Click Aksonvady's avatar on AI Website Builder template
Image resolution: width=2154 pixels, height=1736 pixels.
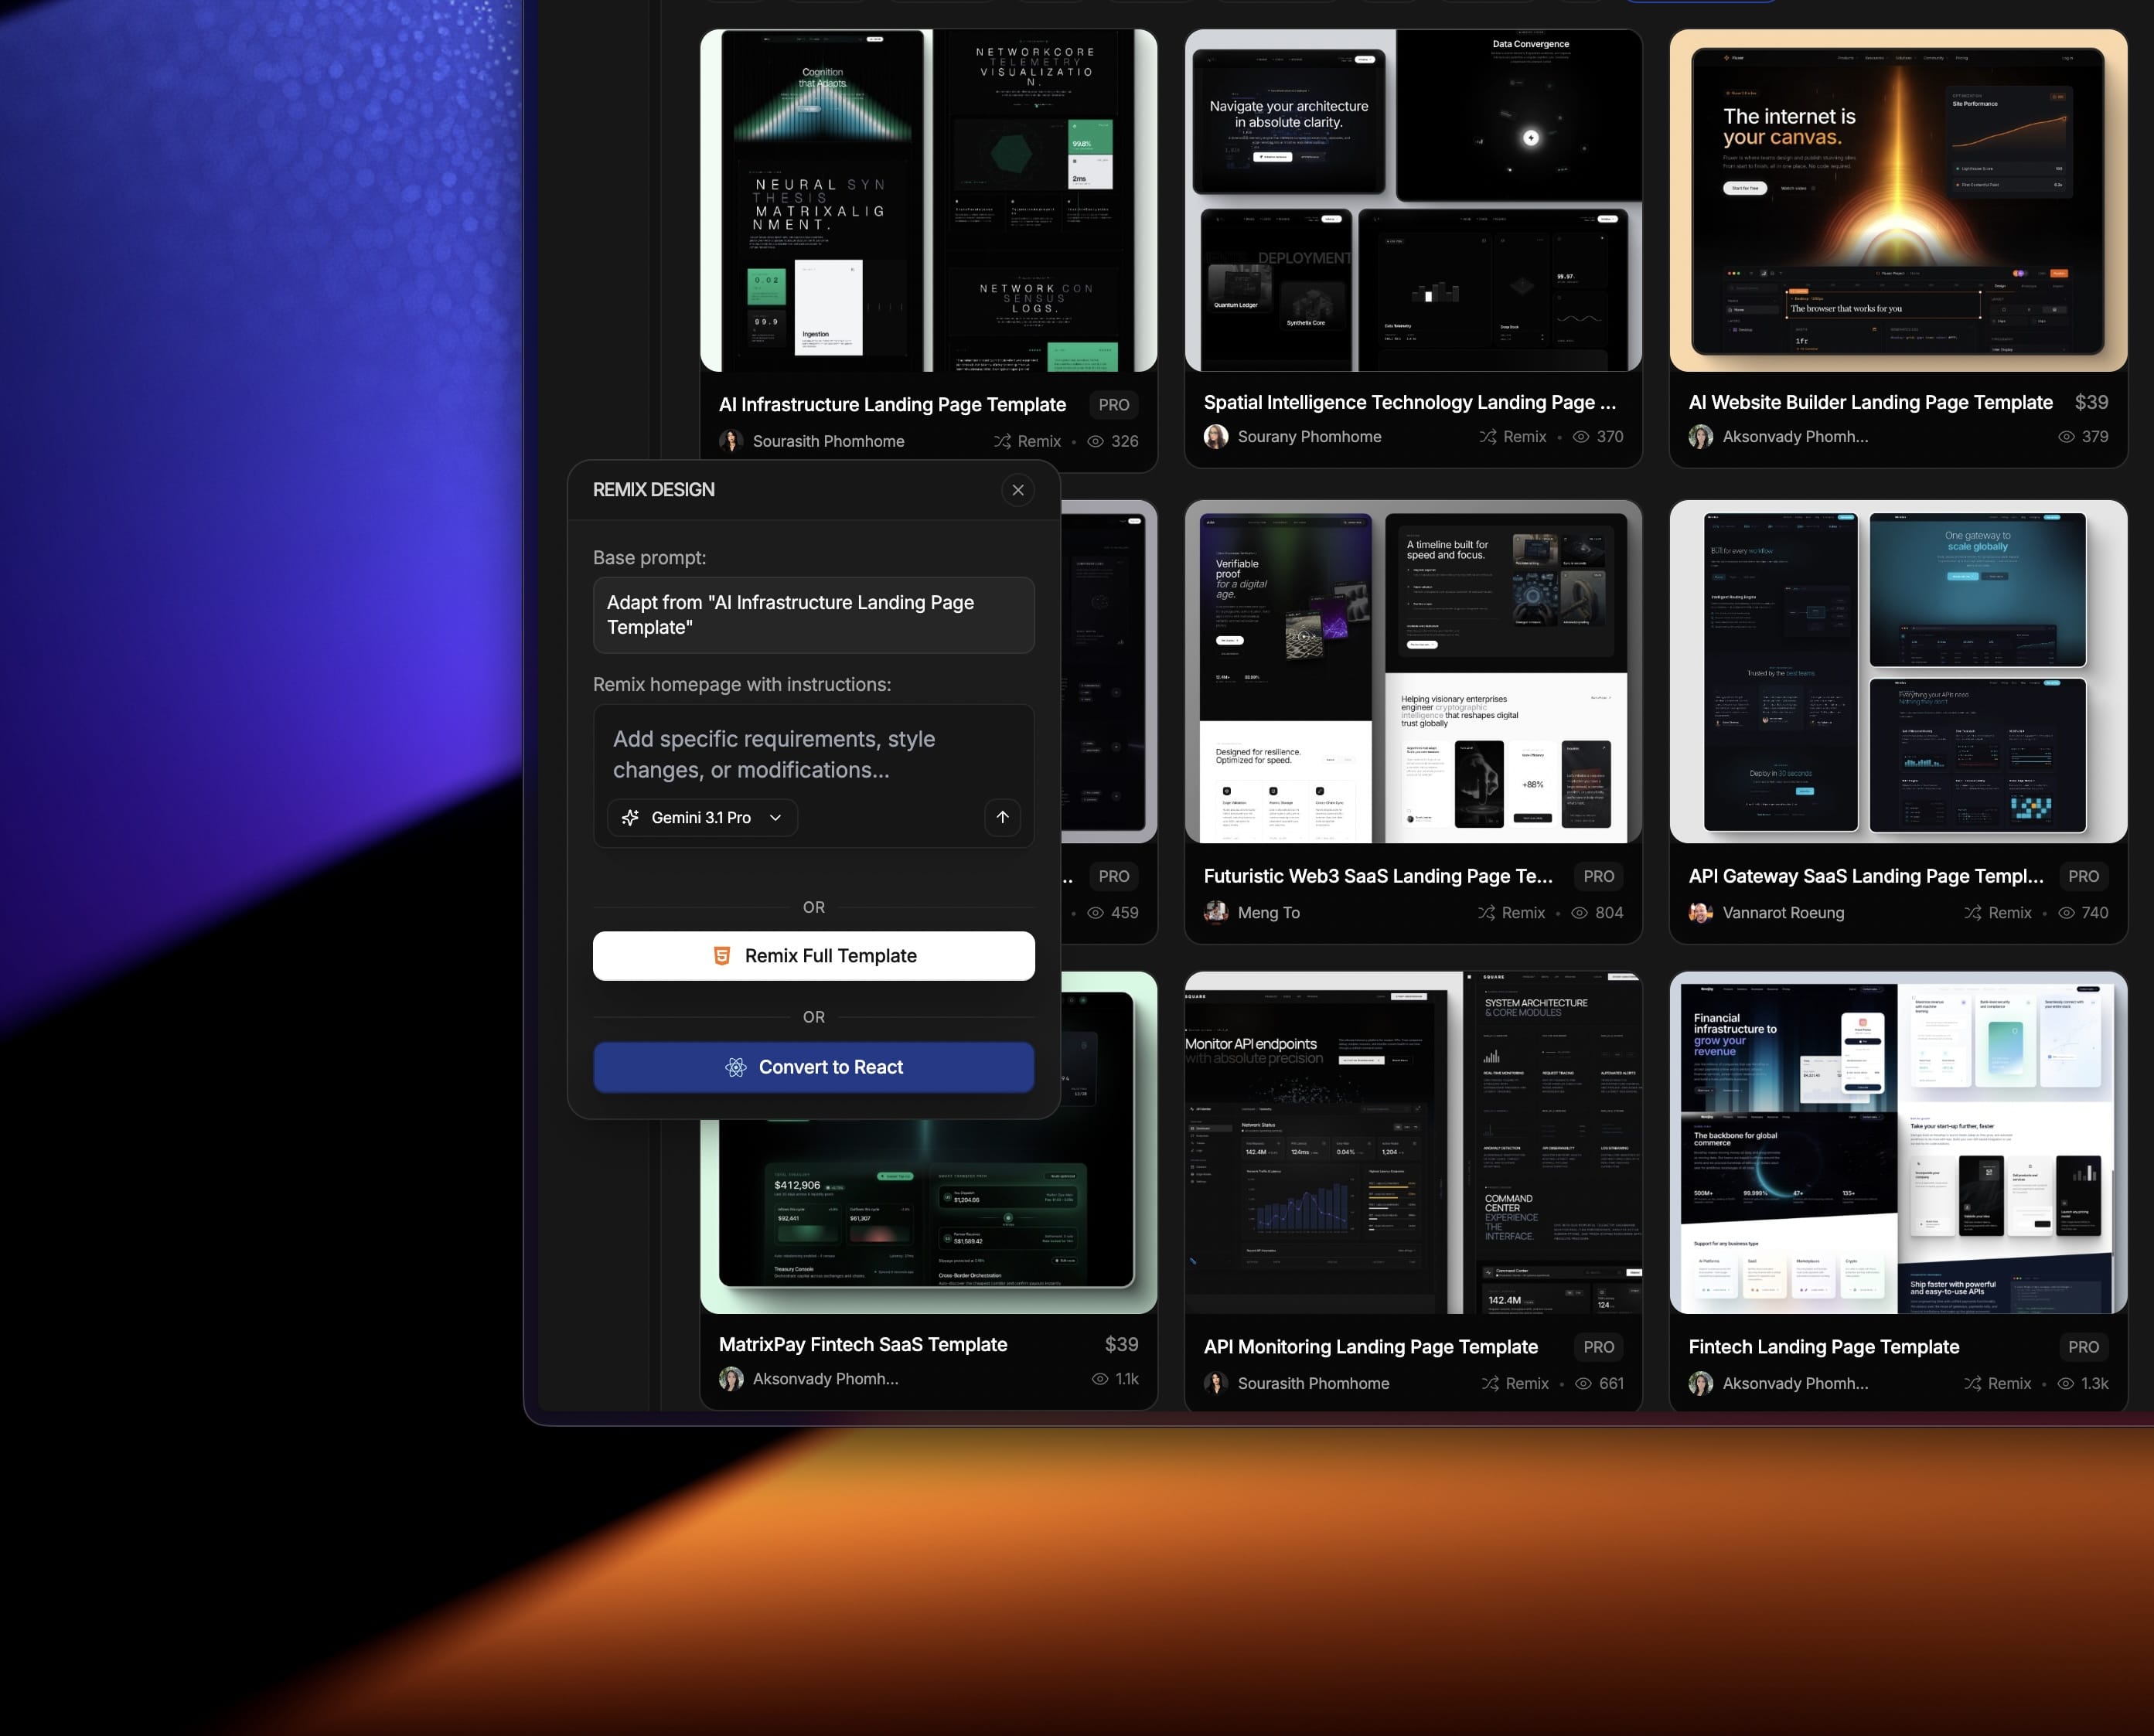pos(1701,437)
